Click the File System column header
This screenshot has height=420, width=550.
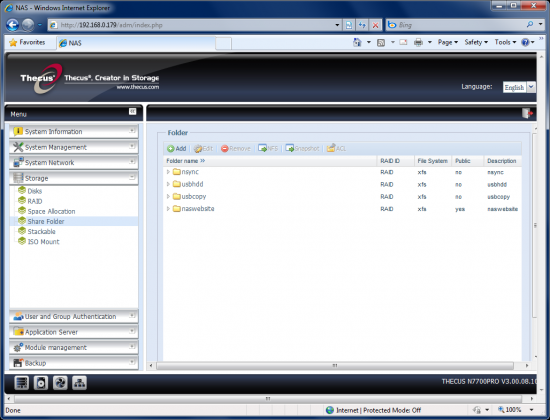[432, 161]
